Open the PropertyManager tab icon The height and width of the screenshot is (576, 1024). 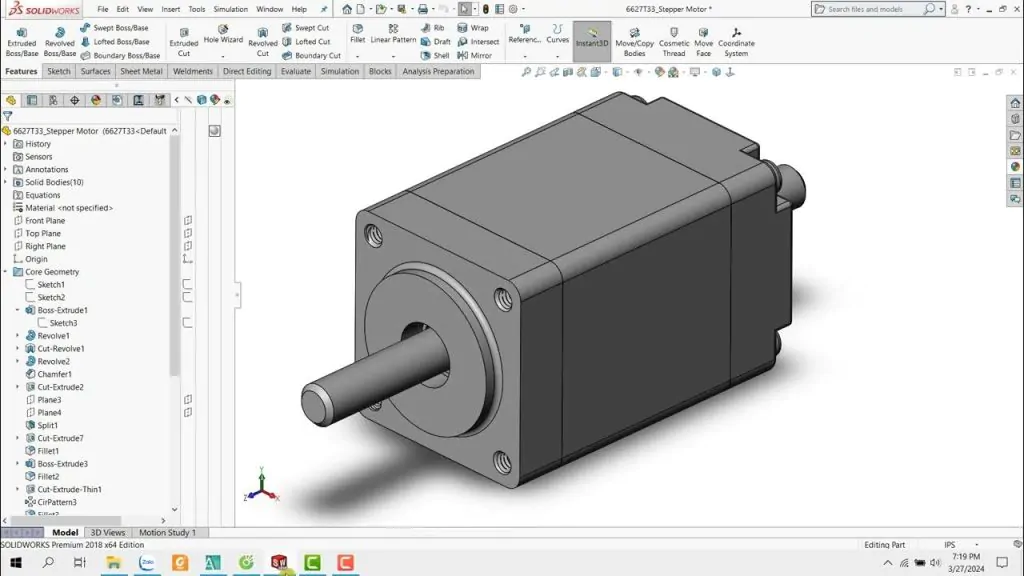coord(32,100)
